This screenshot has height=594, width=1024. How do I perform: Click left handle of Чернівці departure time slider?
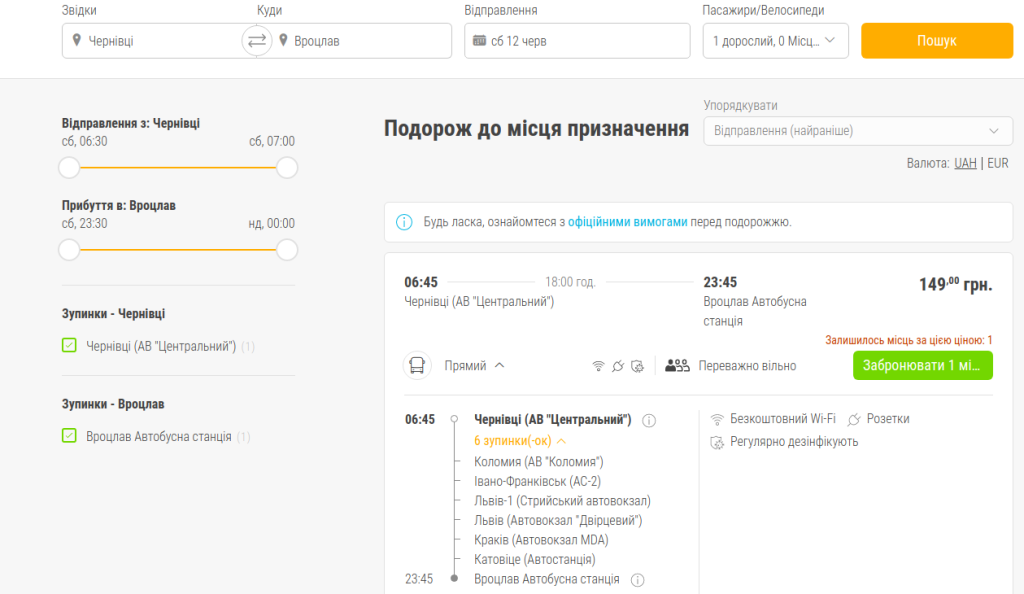click(x=69, y=167)
